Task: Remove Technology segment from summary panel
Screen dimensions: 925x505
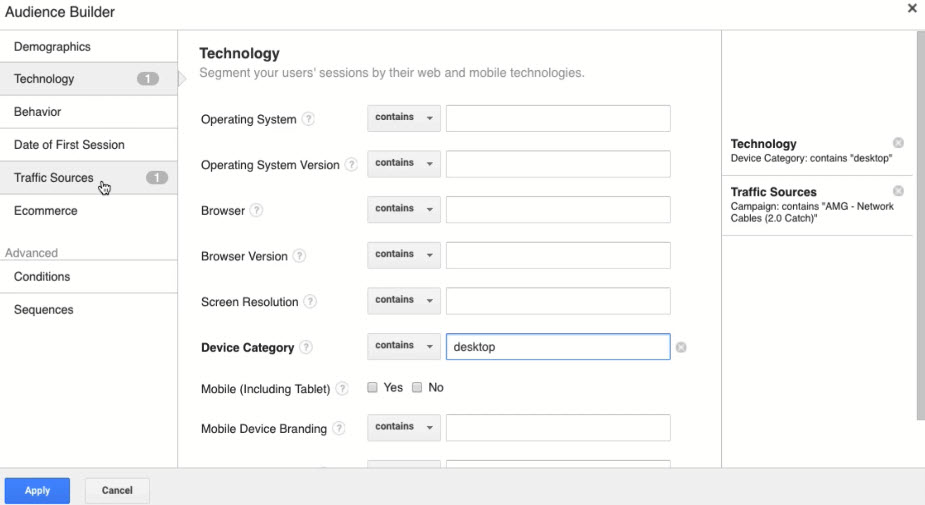Action: coord(897,144)
